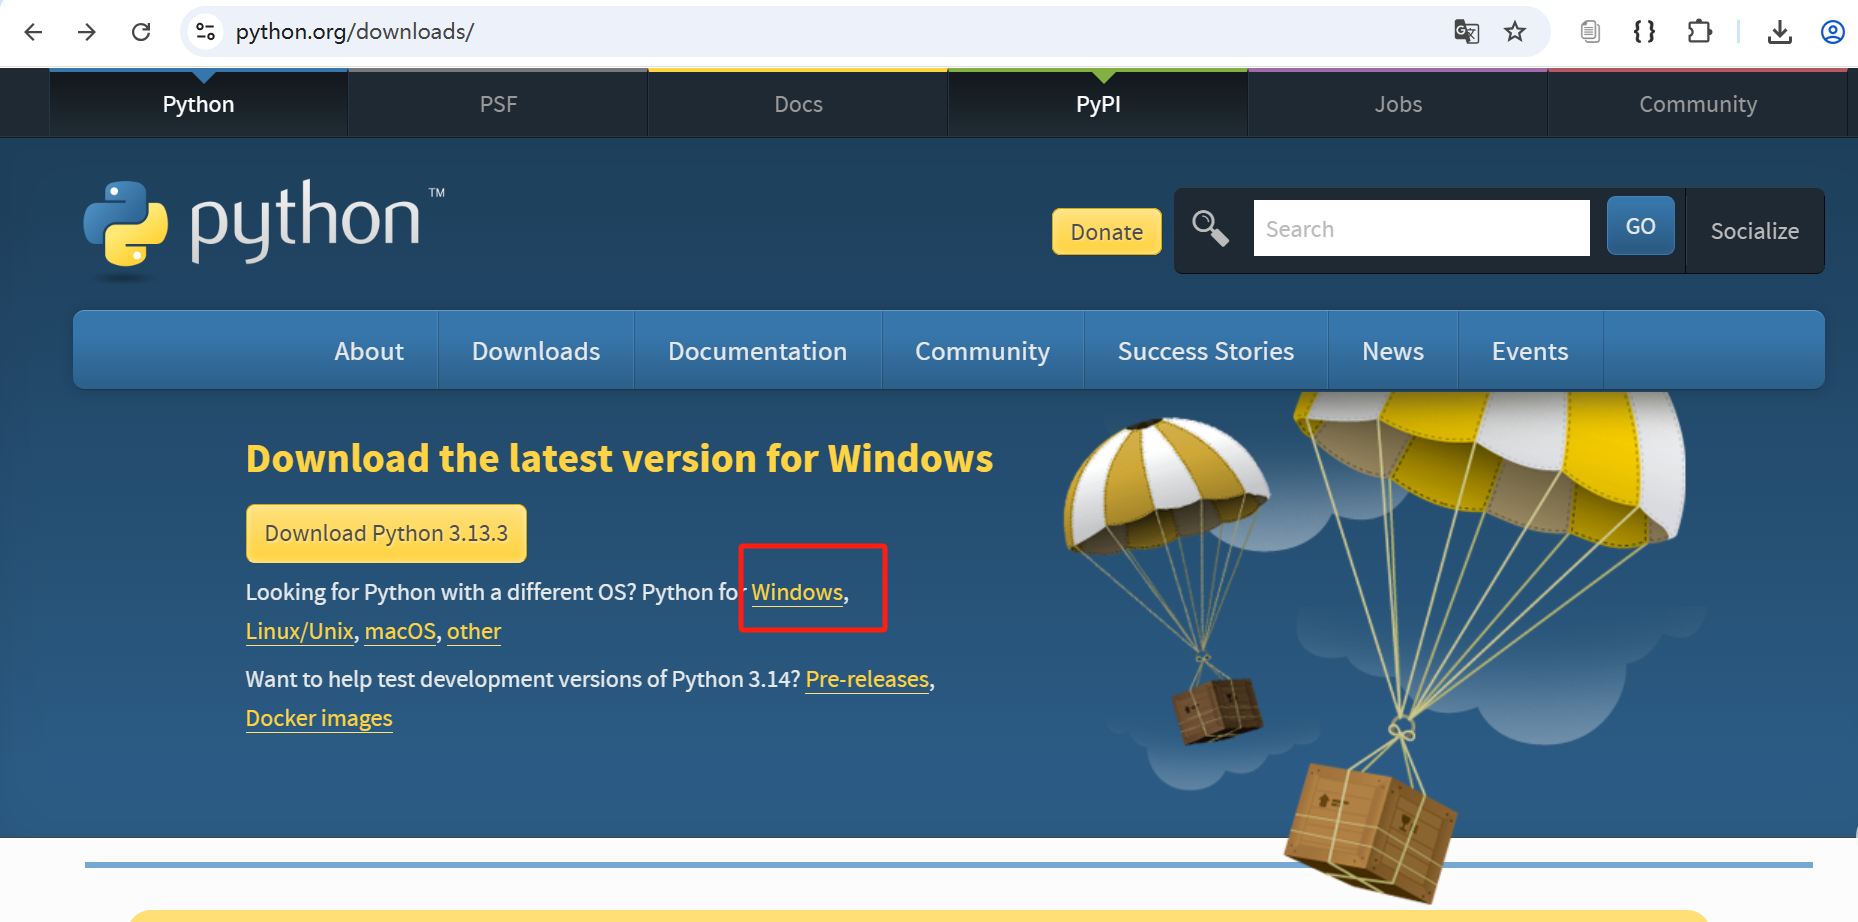Image resolution: width=1858 pixels, height=922 pixels.
Task: Click the address bar URL
Action: (355, 32)
